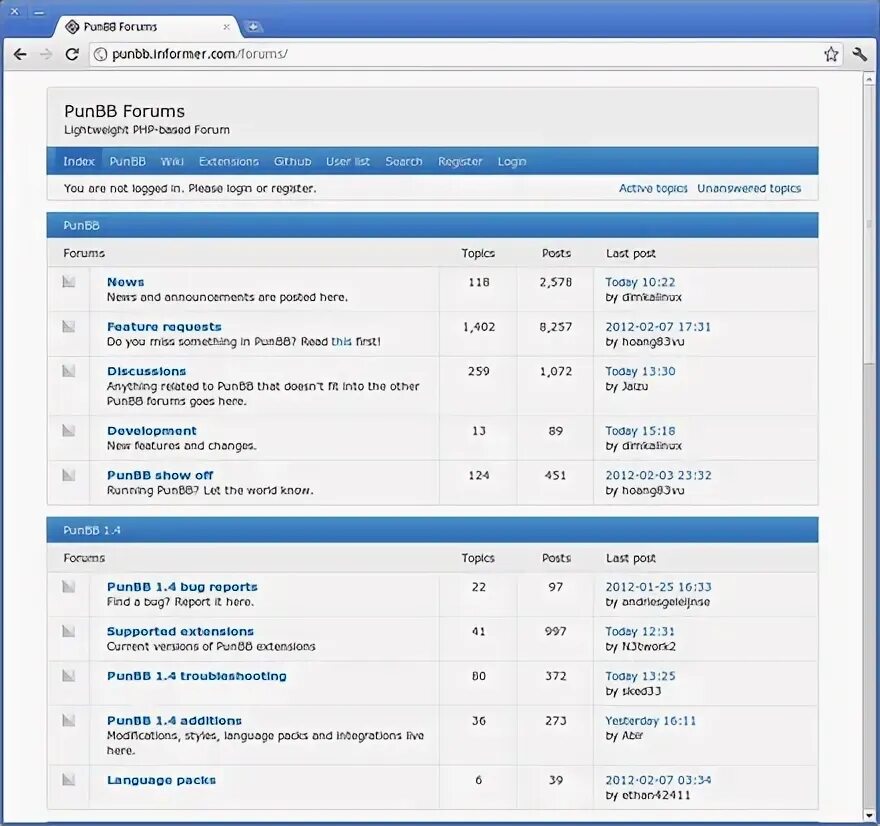This screenshot has width=880, height=826.
Task: Open the PunBB navigation item
Action: click(127, 162)
